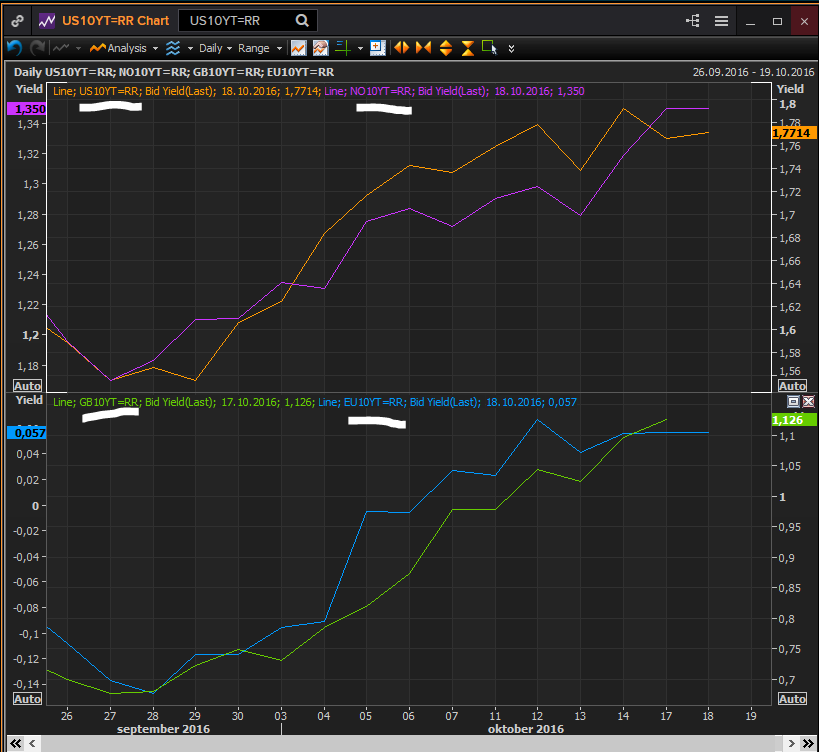Click the link chain icon in title bar
Image resolution: width=819 pixels, height=752 pixels.
(x=17, y=21)
